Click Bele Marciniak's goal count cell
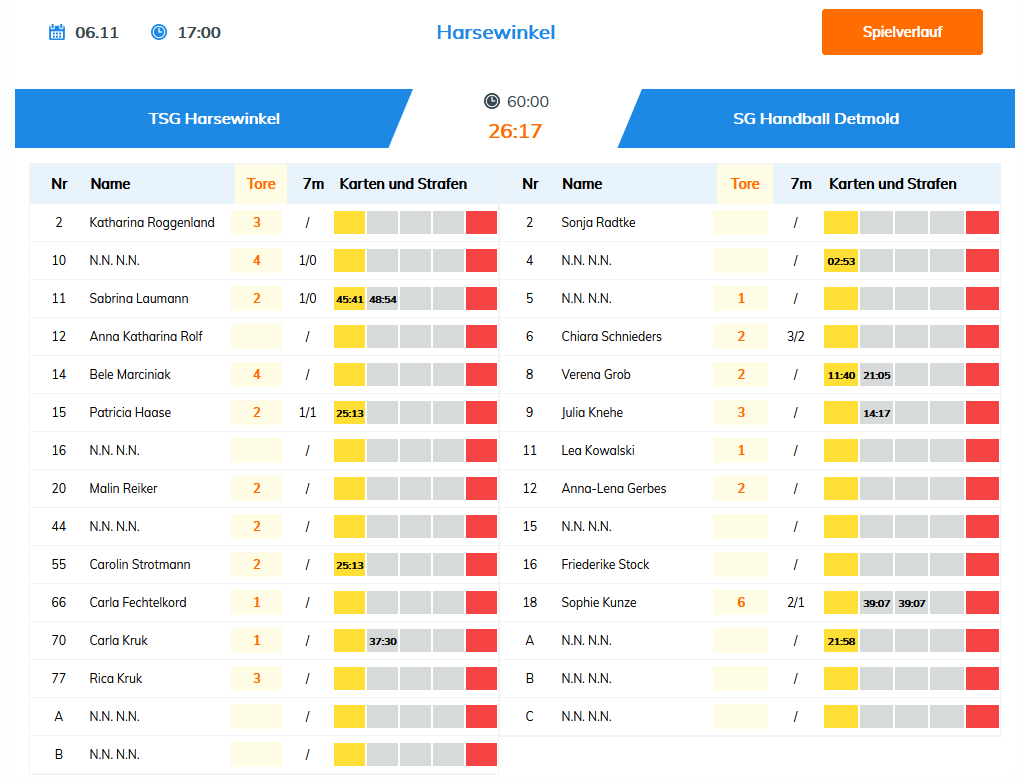This screenshot has height=780, width=1023. (x=257, y=375)
